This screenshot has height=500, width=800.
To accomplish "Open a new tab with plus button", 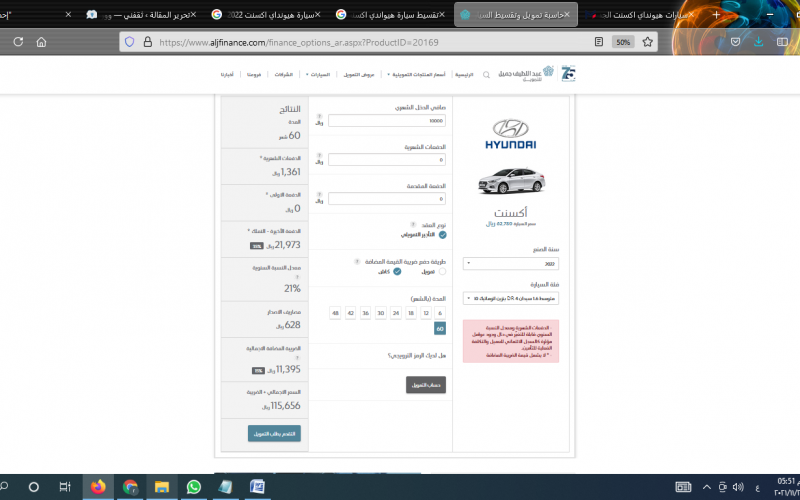I will [x=716, y=15].
